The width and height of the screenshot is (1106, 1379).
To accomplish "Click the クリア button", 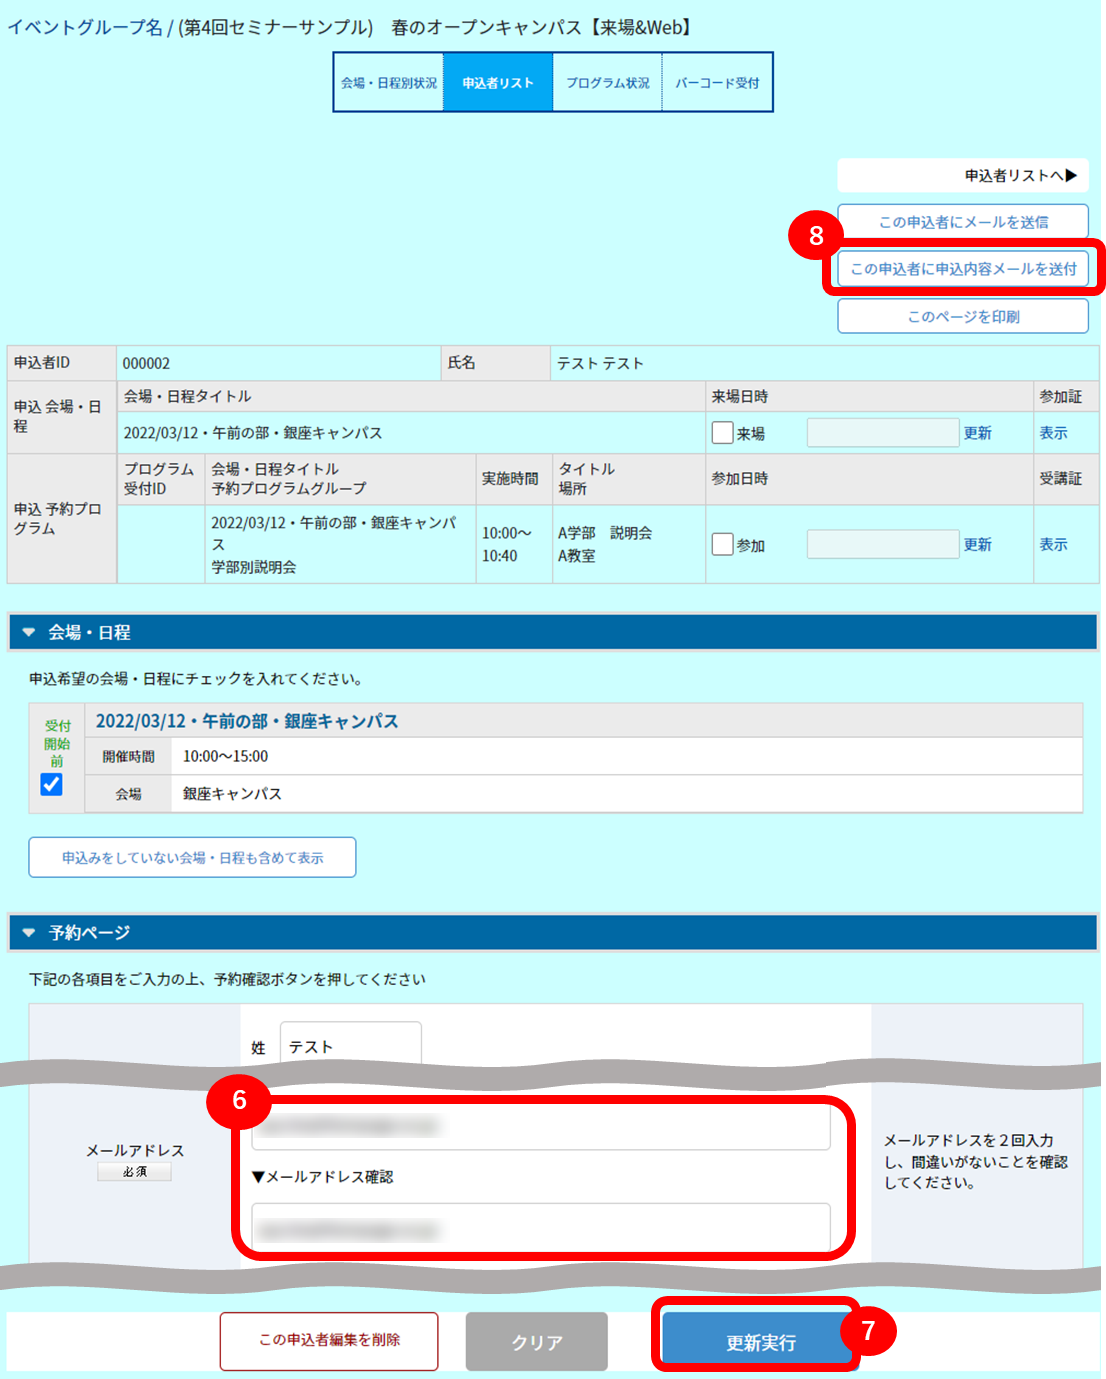I will coord(537,1341).
